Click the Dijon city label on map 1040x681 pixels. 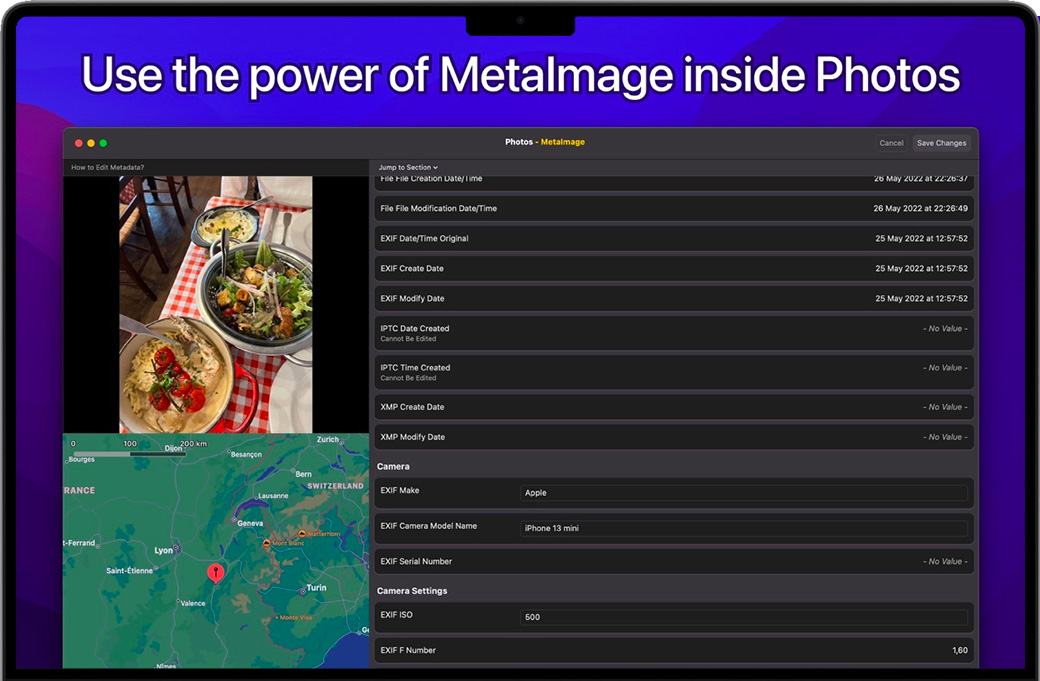click(x=173, y=448)
